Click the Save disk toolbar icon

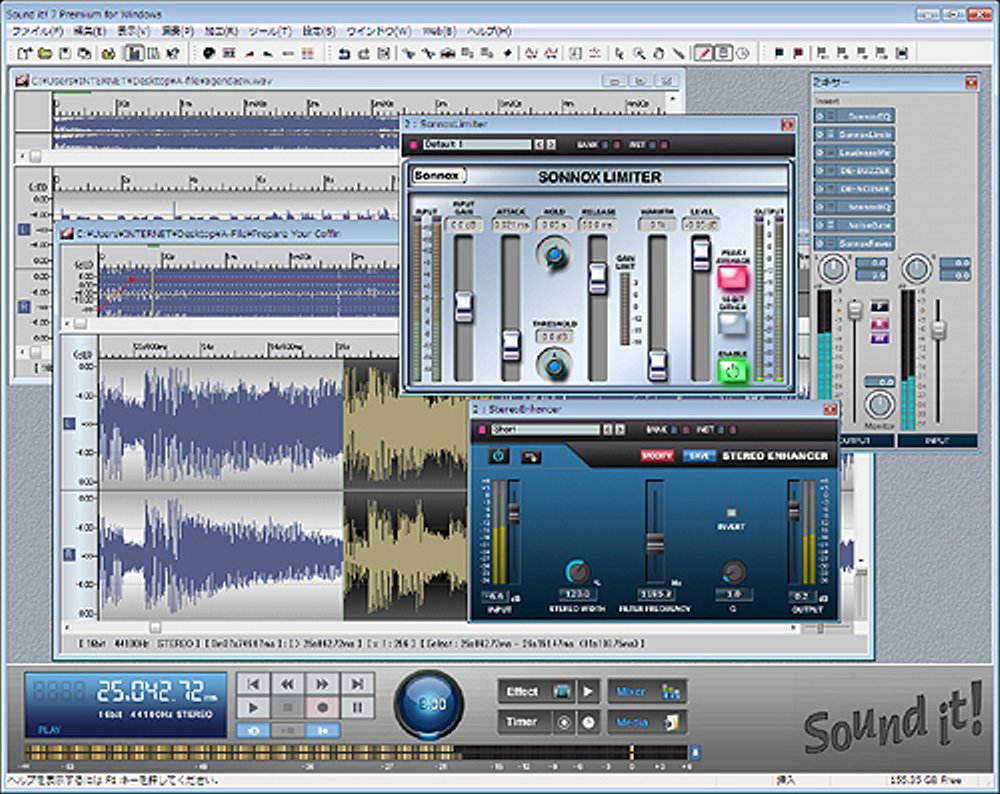pos(64,54)
